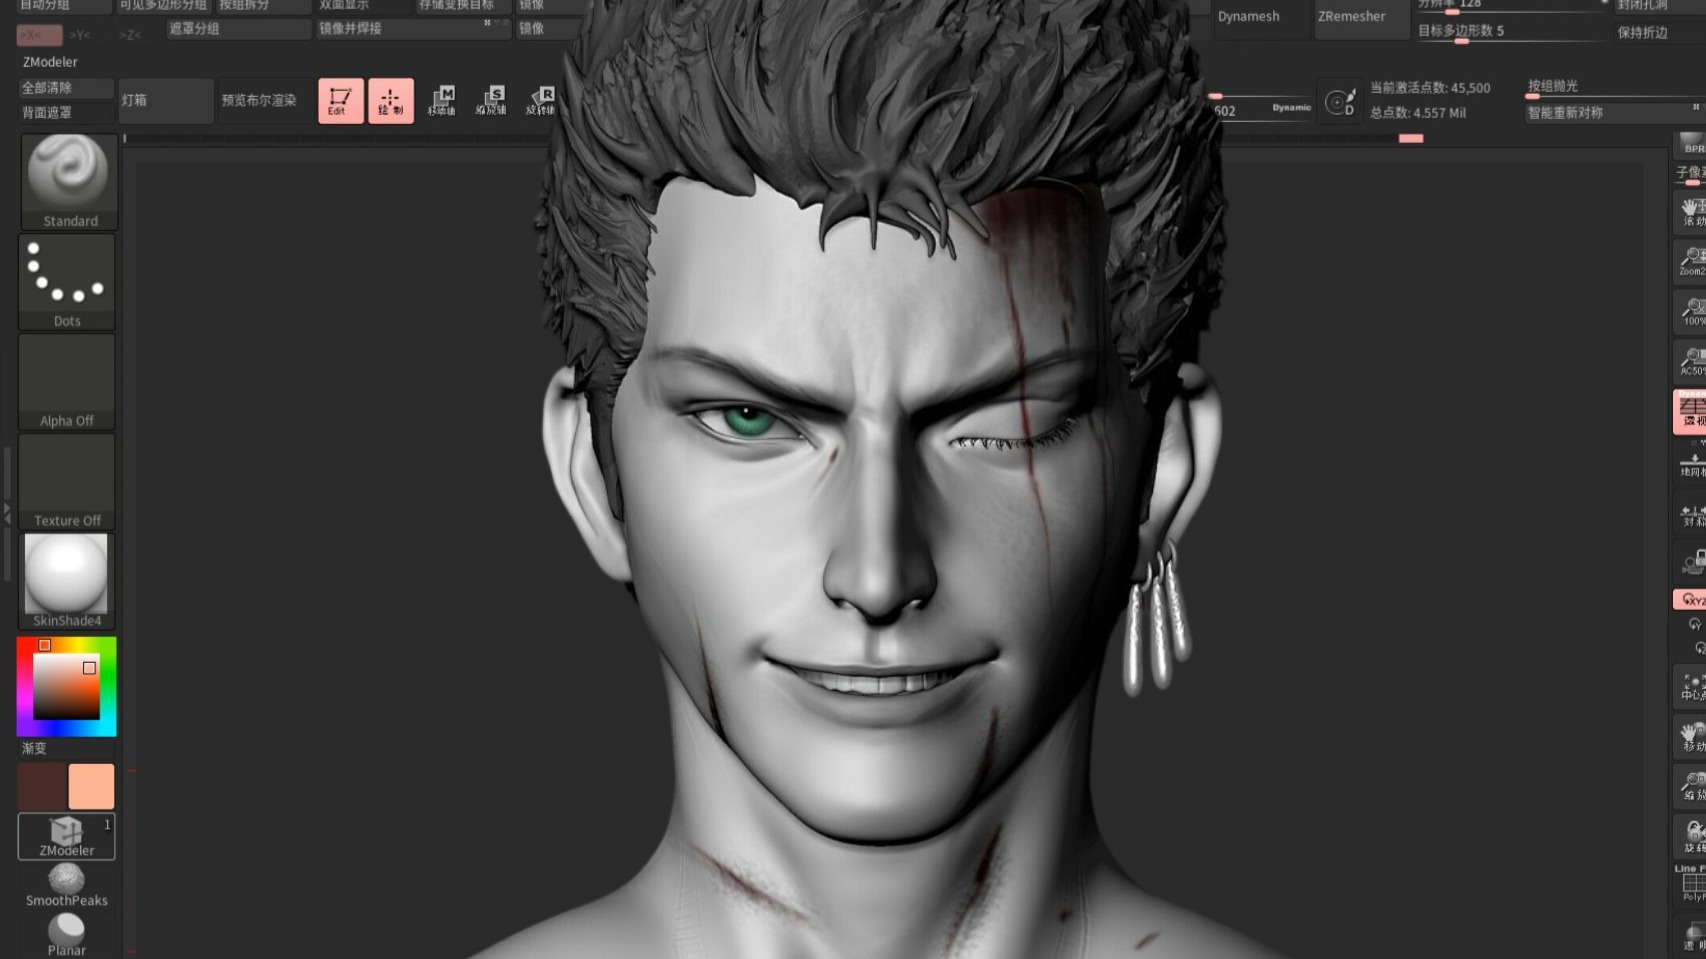The width and height of the screenshot is (1706, 959).
Task: Toggle Edit mode button
Action: click(340, 101)
